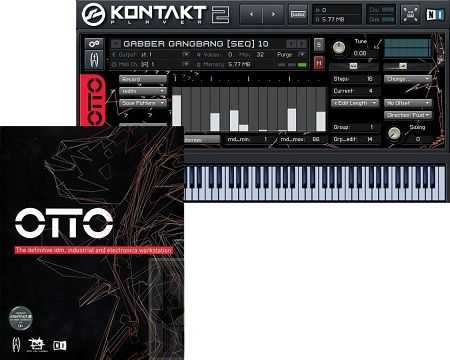Toggle the on-screen keyboard icon

[298, 14]
